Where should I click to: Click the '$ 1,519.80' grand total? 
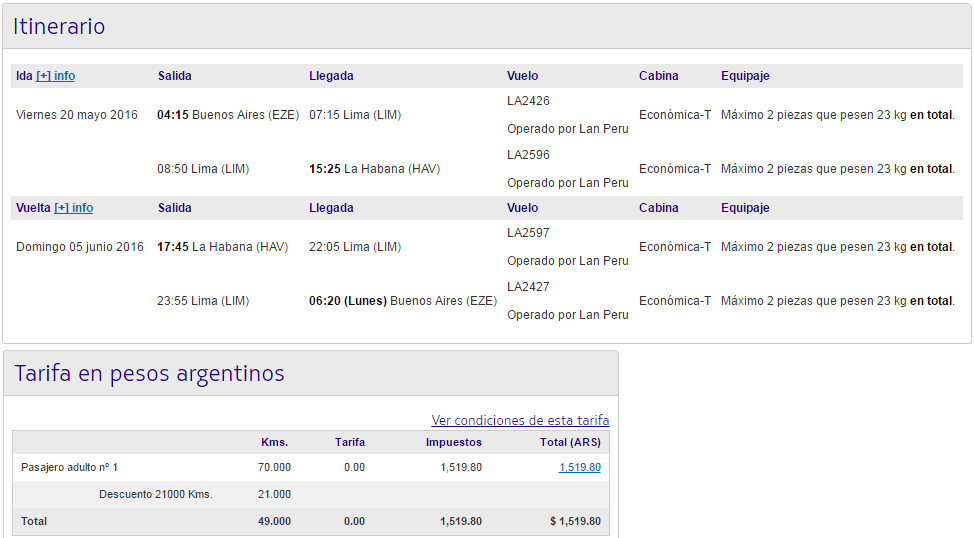pyautogui.click(x=575, y=521)
